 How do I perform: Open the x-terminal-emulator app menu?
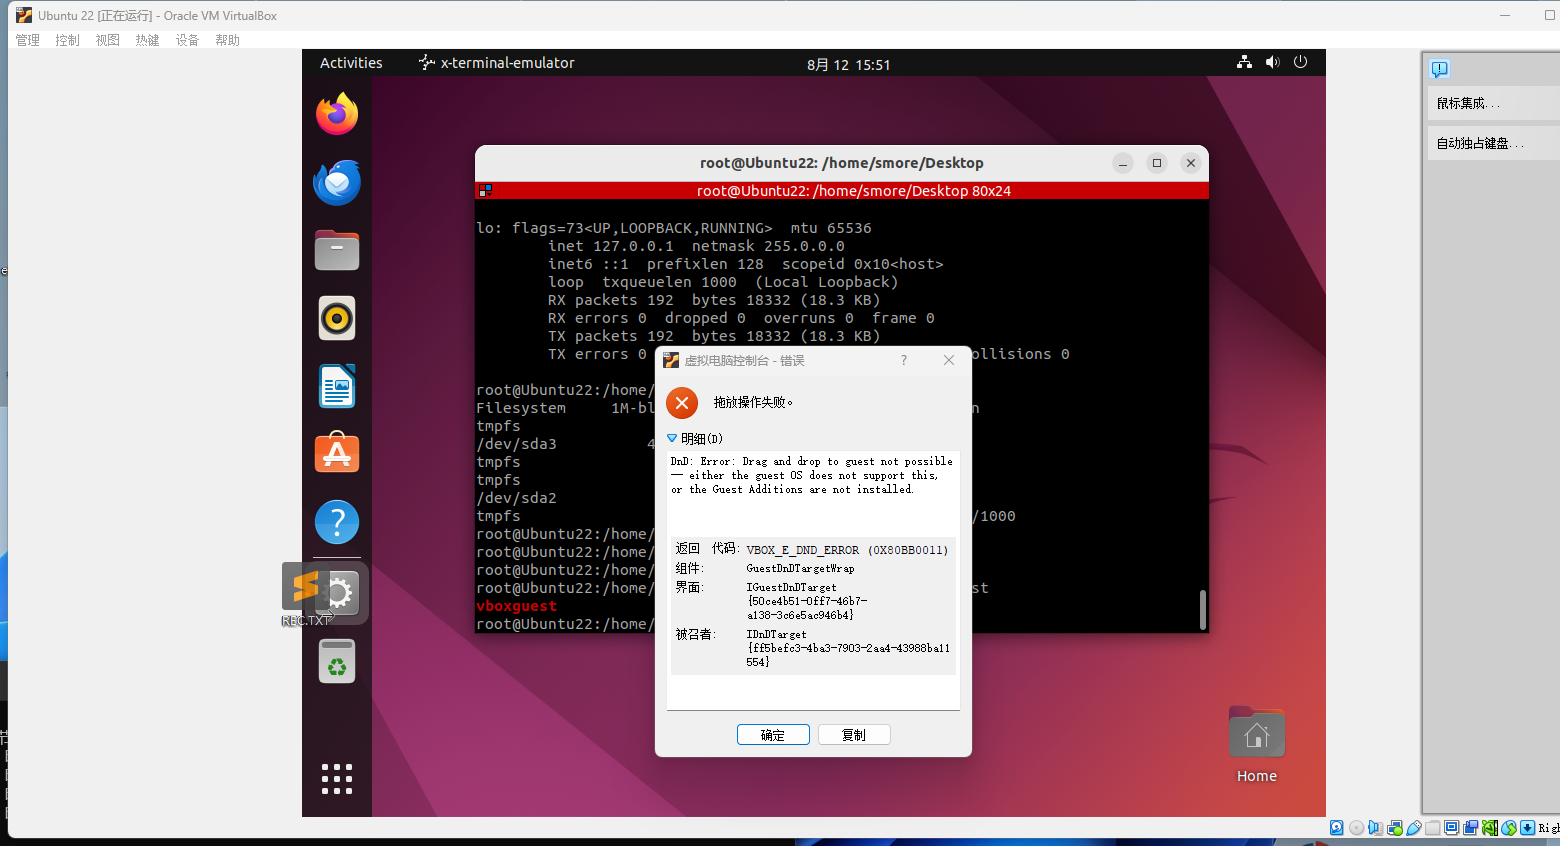click(x=497, y=63)
